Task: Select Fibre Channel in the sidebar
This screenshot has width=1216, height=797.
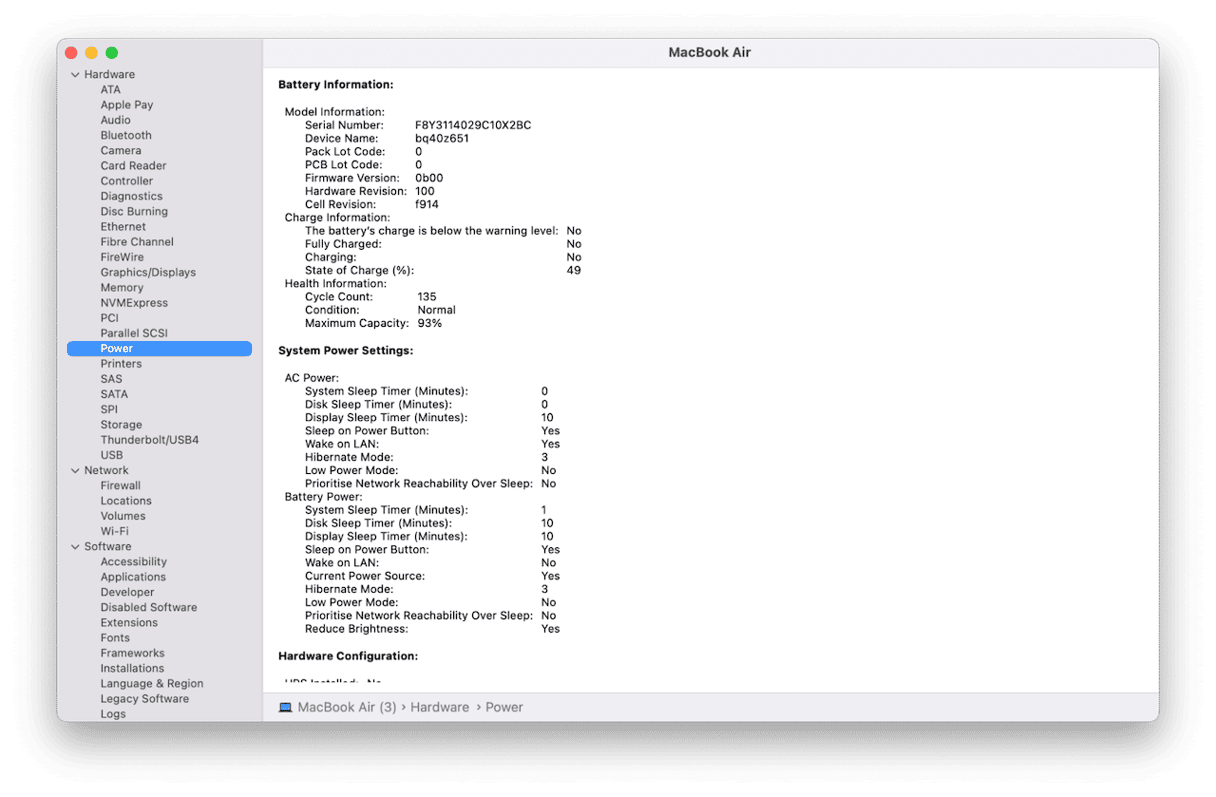Action: coord(137,242)
